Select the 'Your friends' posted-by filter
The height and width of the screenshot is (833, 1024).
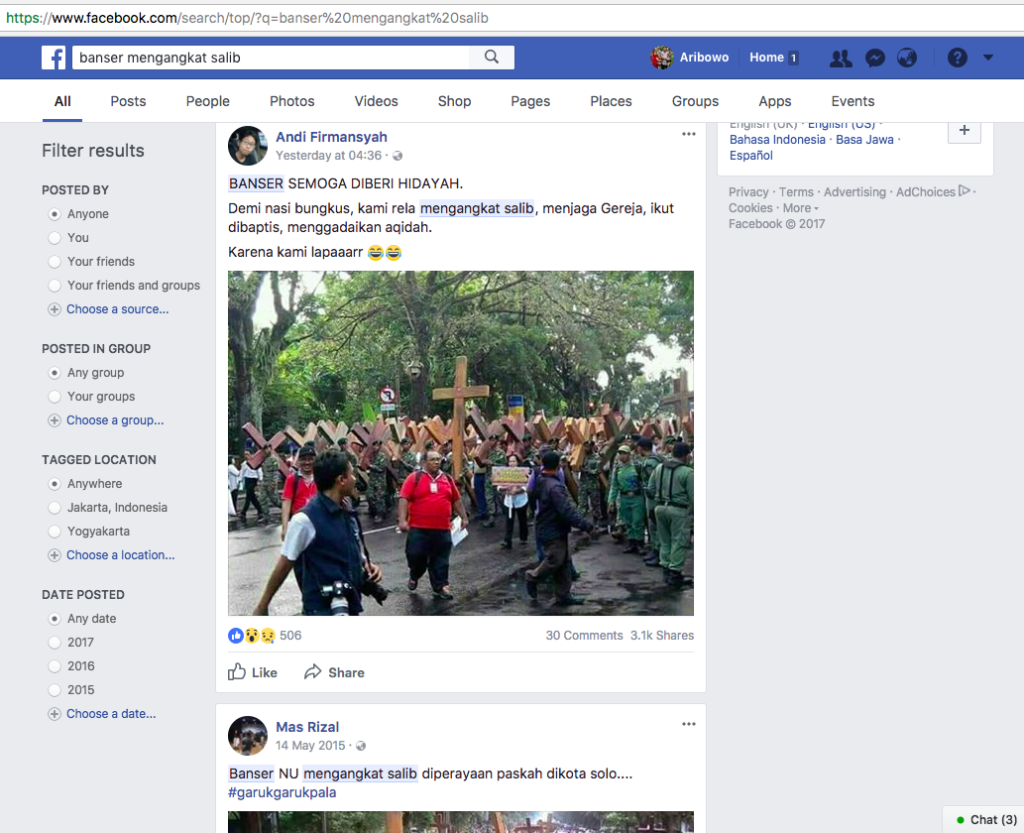pyautogui.click(x=54, y=262)
